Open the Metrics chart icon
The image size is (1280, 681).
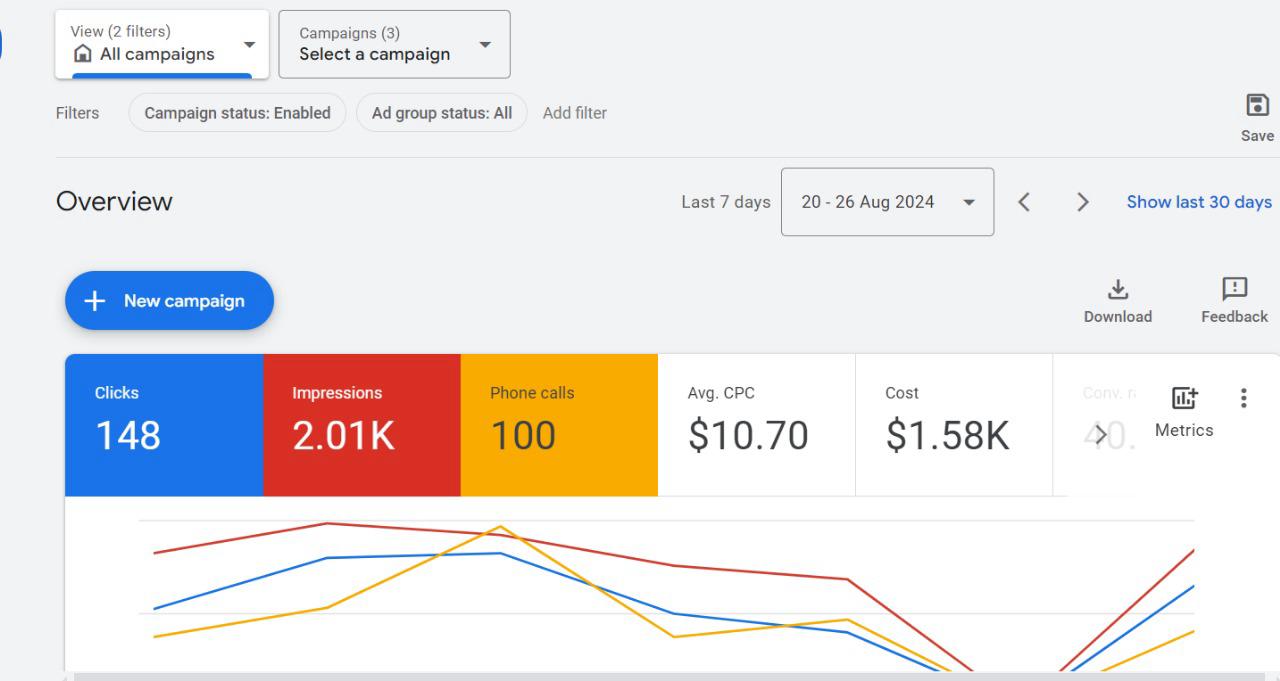point(1183,399)
